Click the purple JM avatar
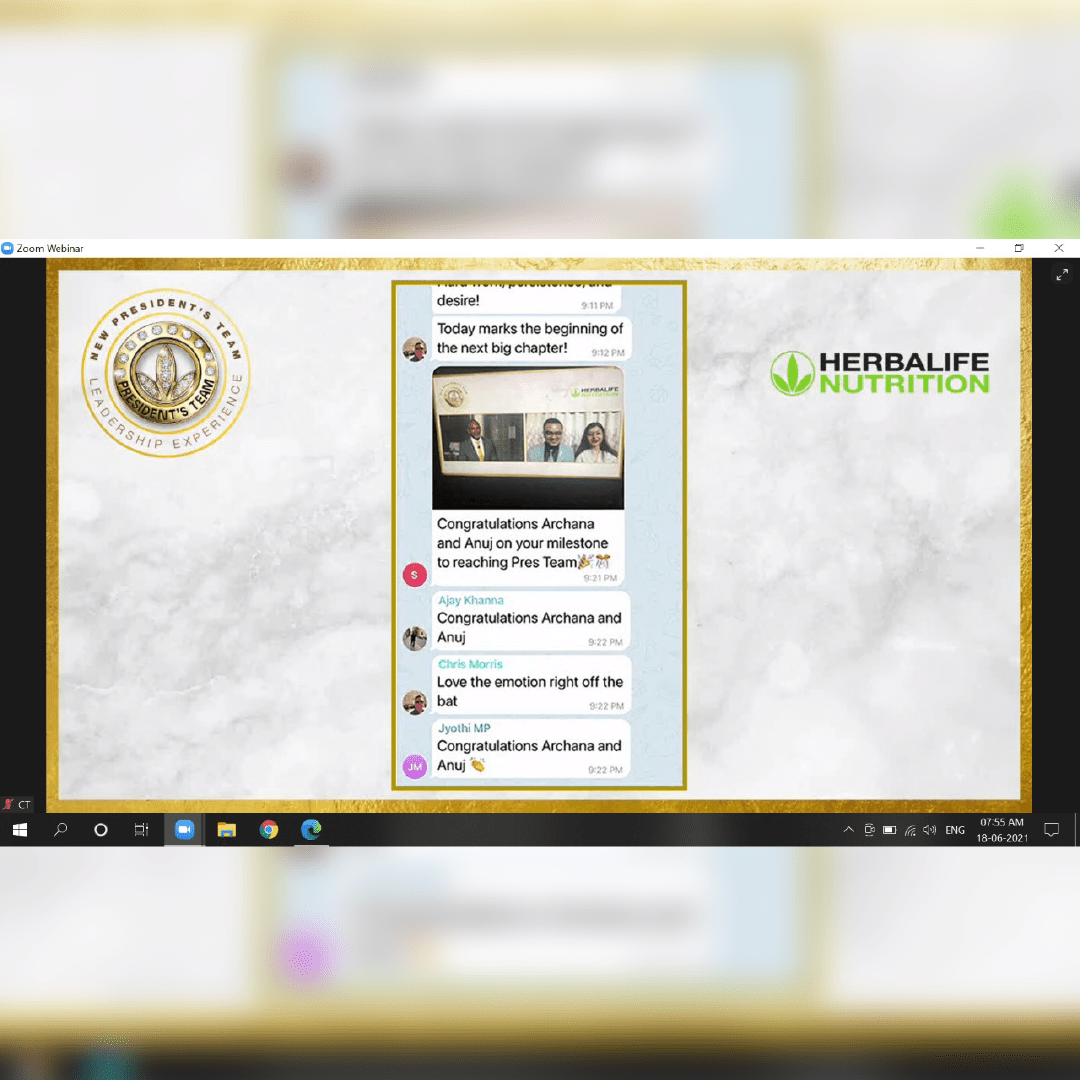This screenshot has width=1080, height=1080. tap(415, 767)
